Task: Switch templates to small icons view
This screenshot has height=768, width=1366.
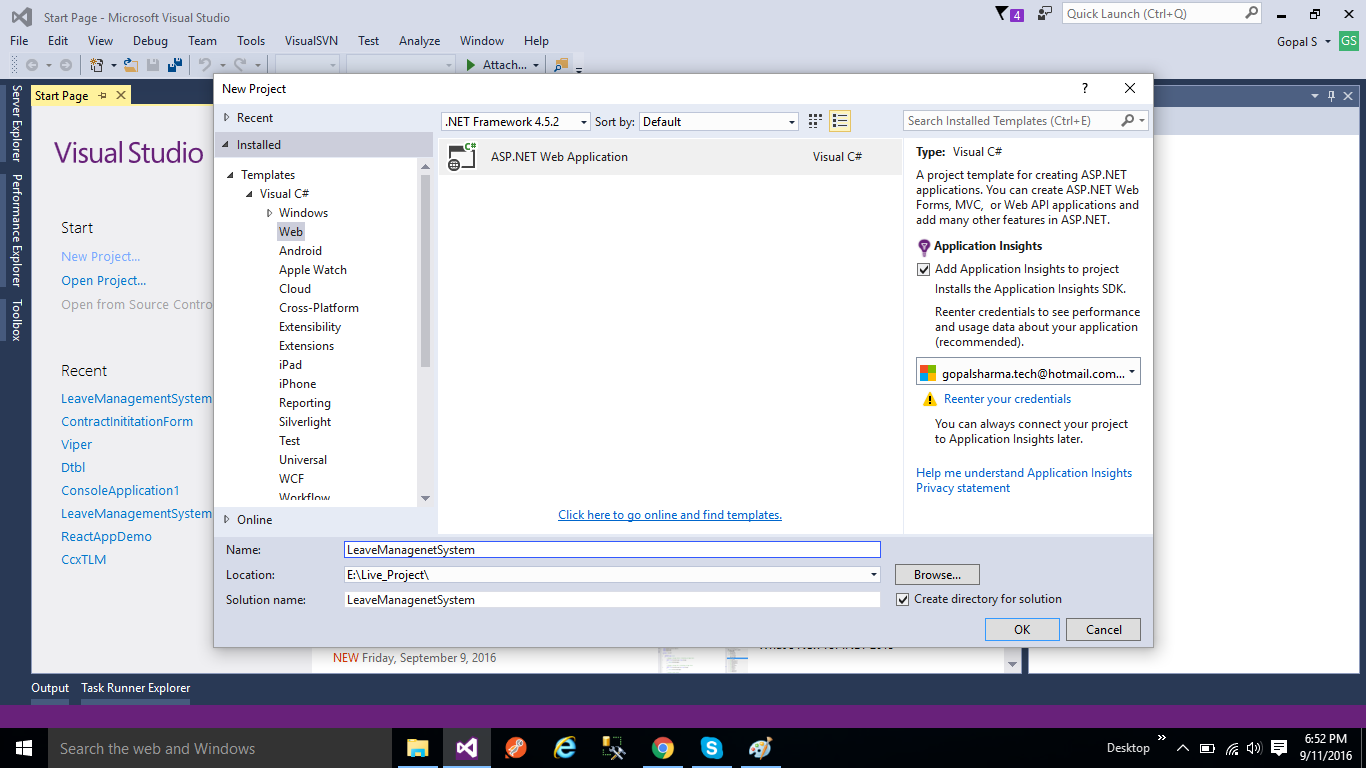Action: point(815,121)
